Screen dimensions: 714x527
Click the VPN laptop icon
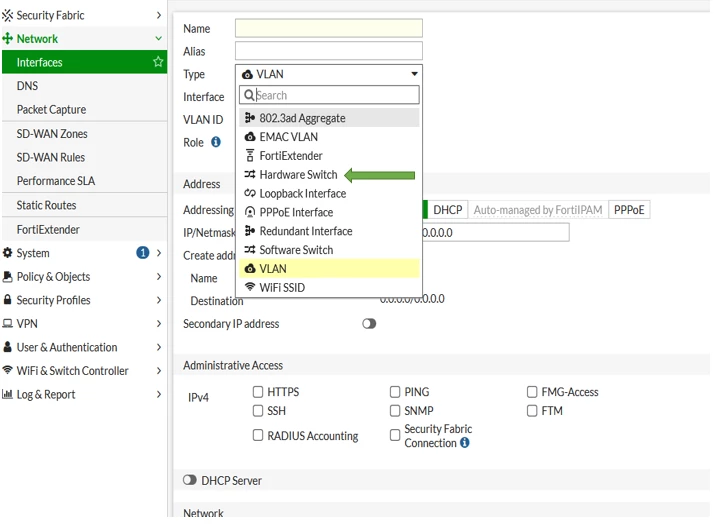(7, 323)
